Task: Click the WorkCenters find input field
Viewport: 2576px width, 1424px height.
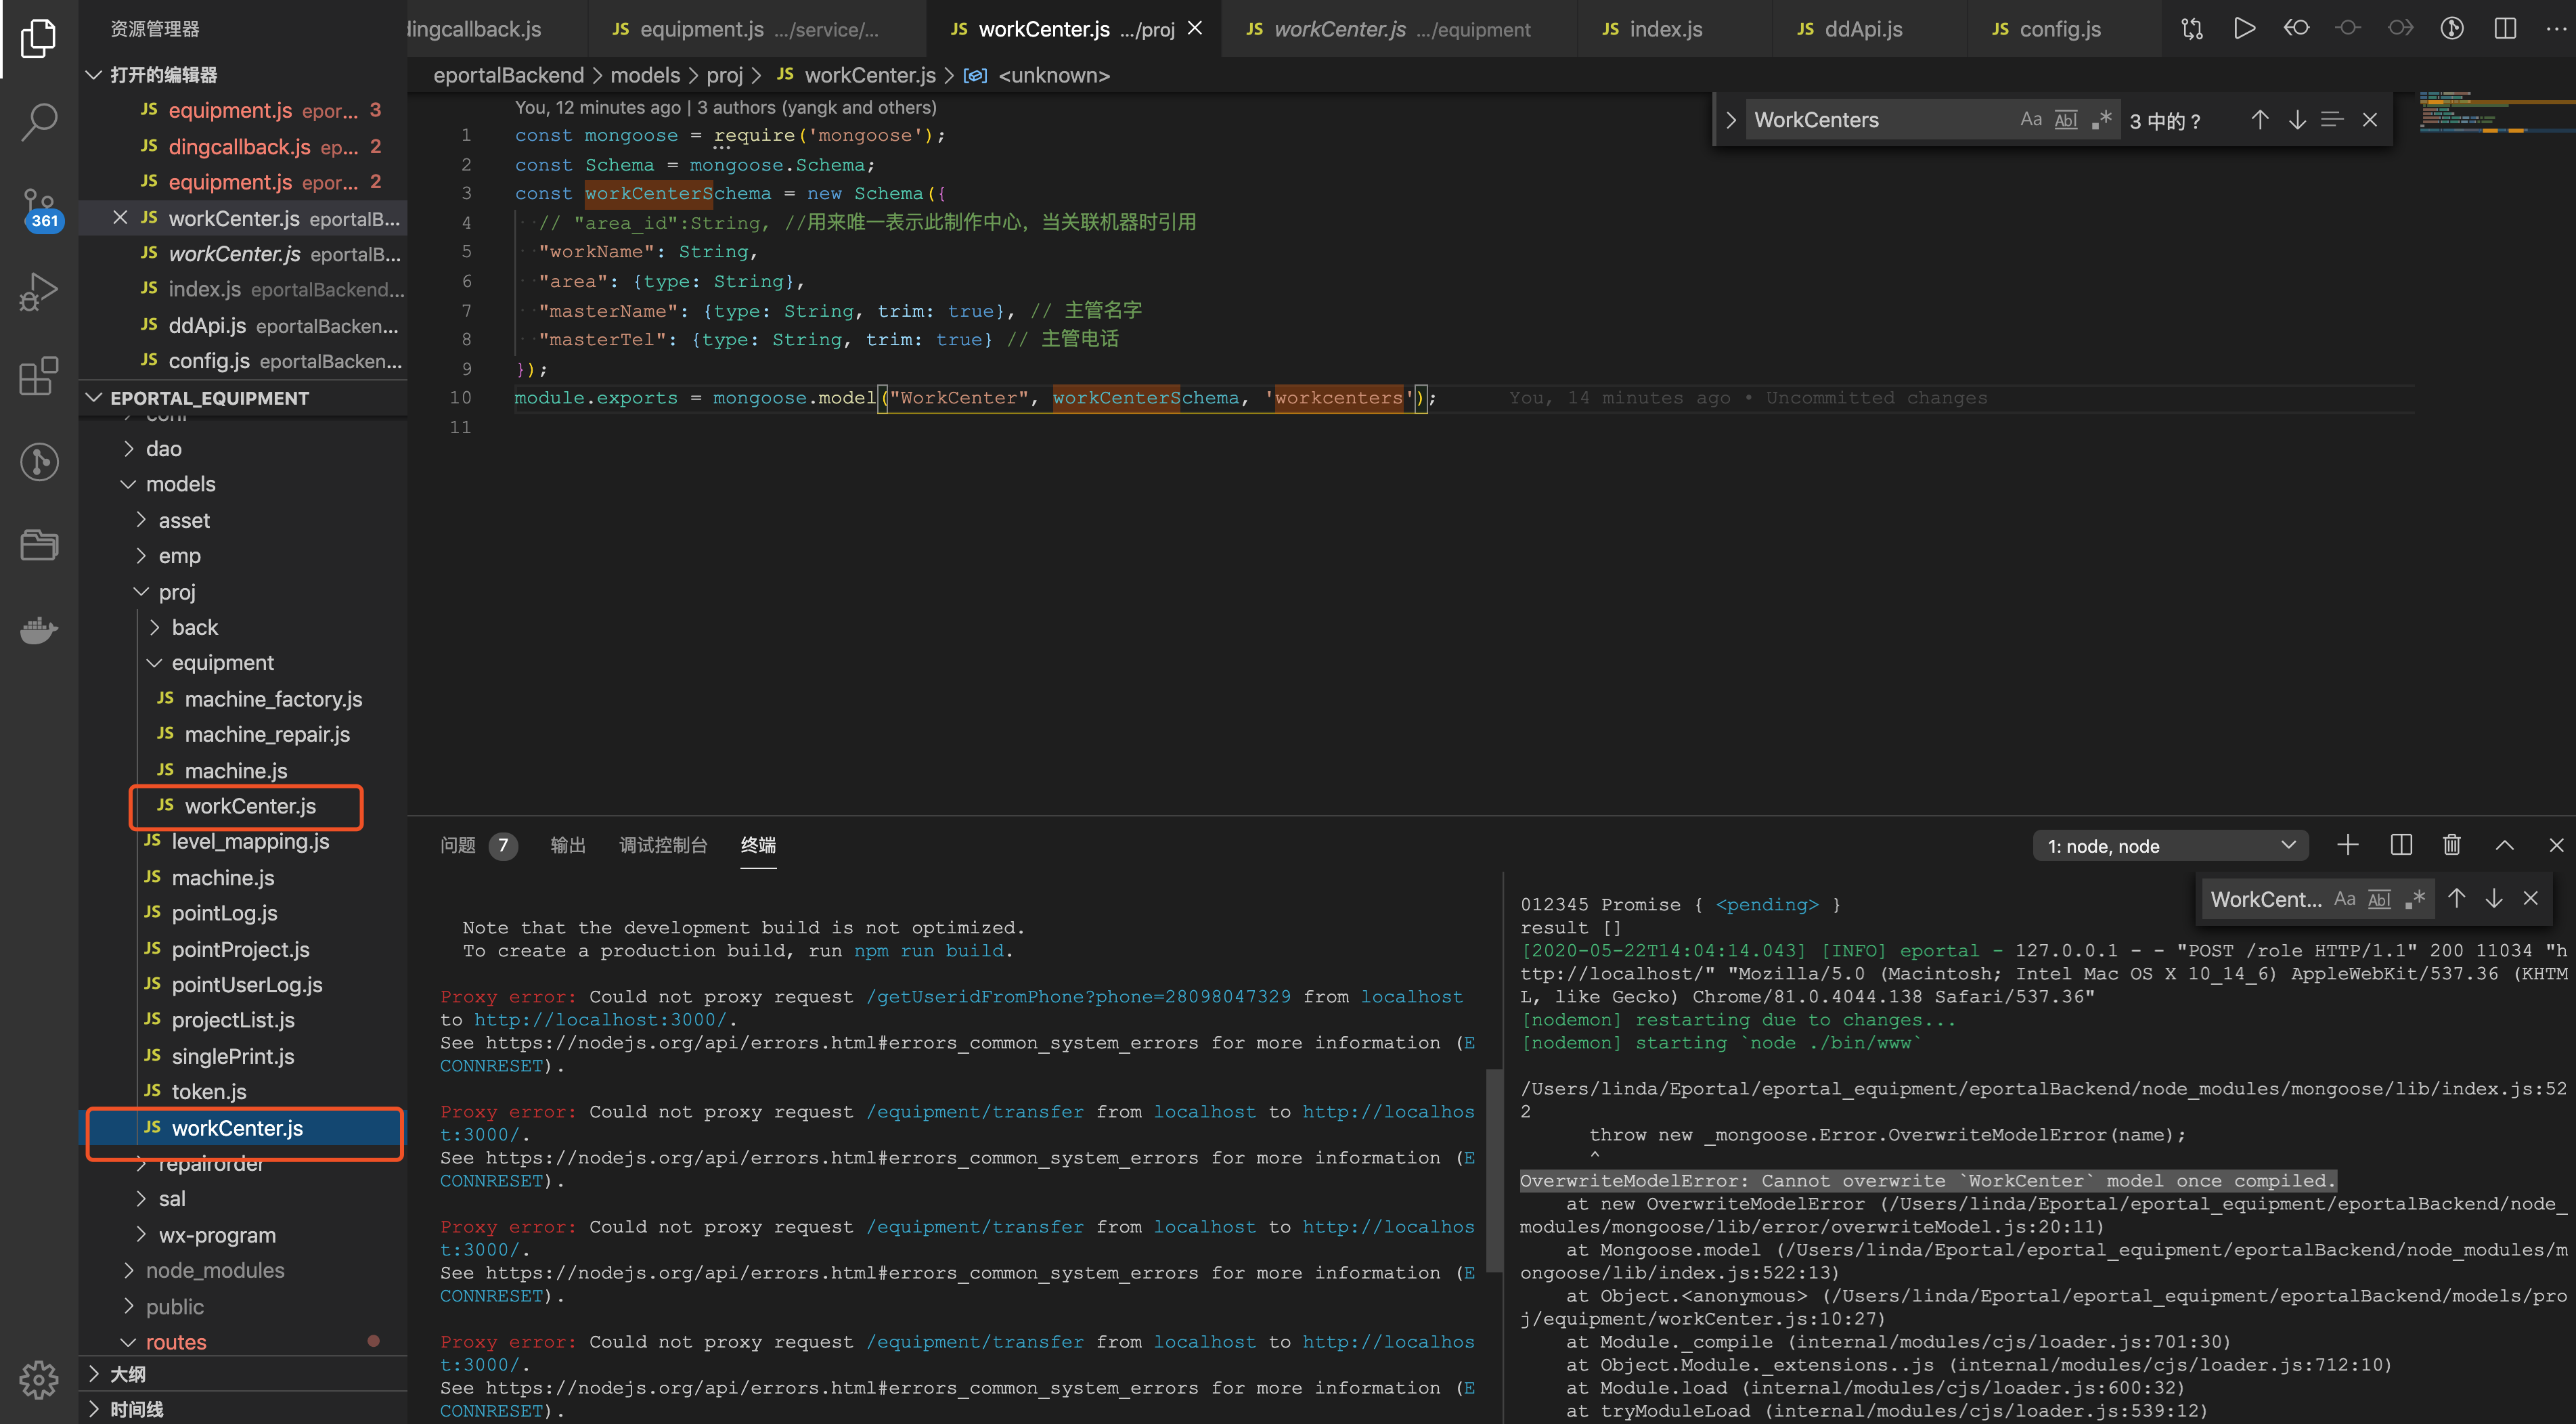Action: pos(1870,120)
